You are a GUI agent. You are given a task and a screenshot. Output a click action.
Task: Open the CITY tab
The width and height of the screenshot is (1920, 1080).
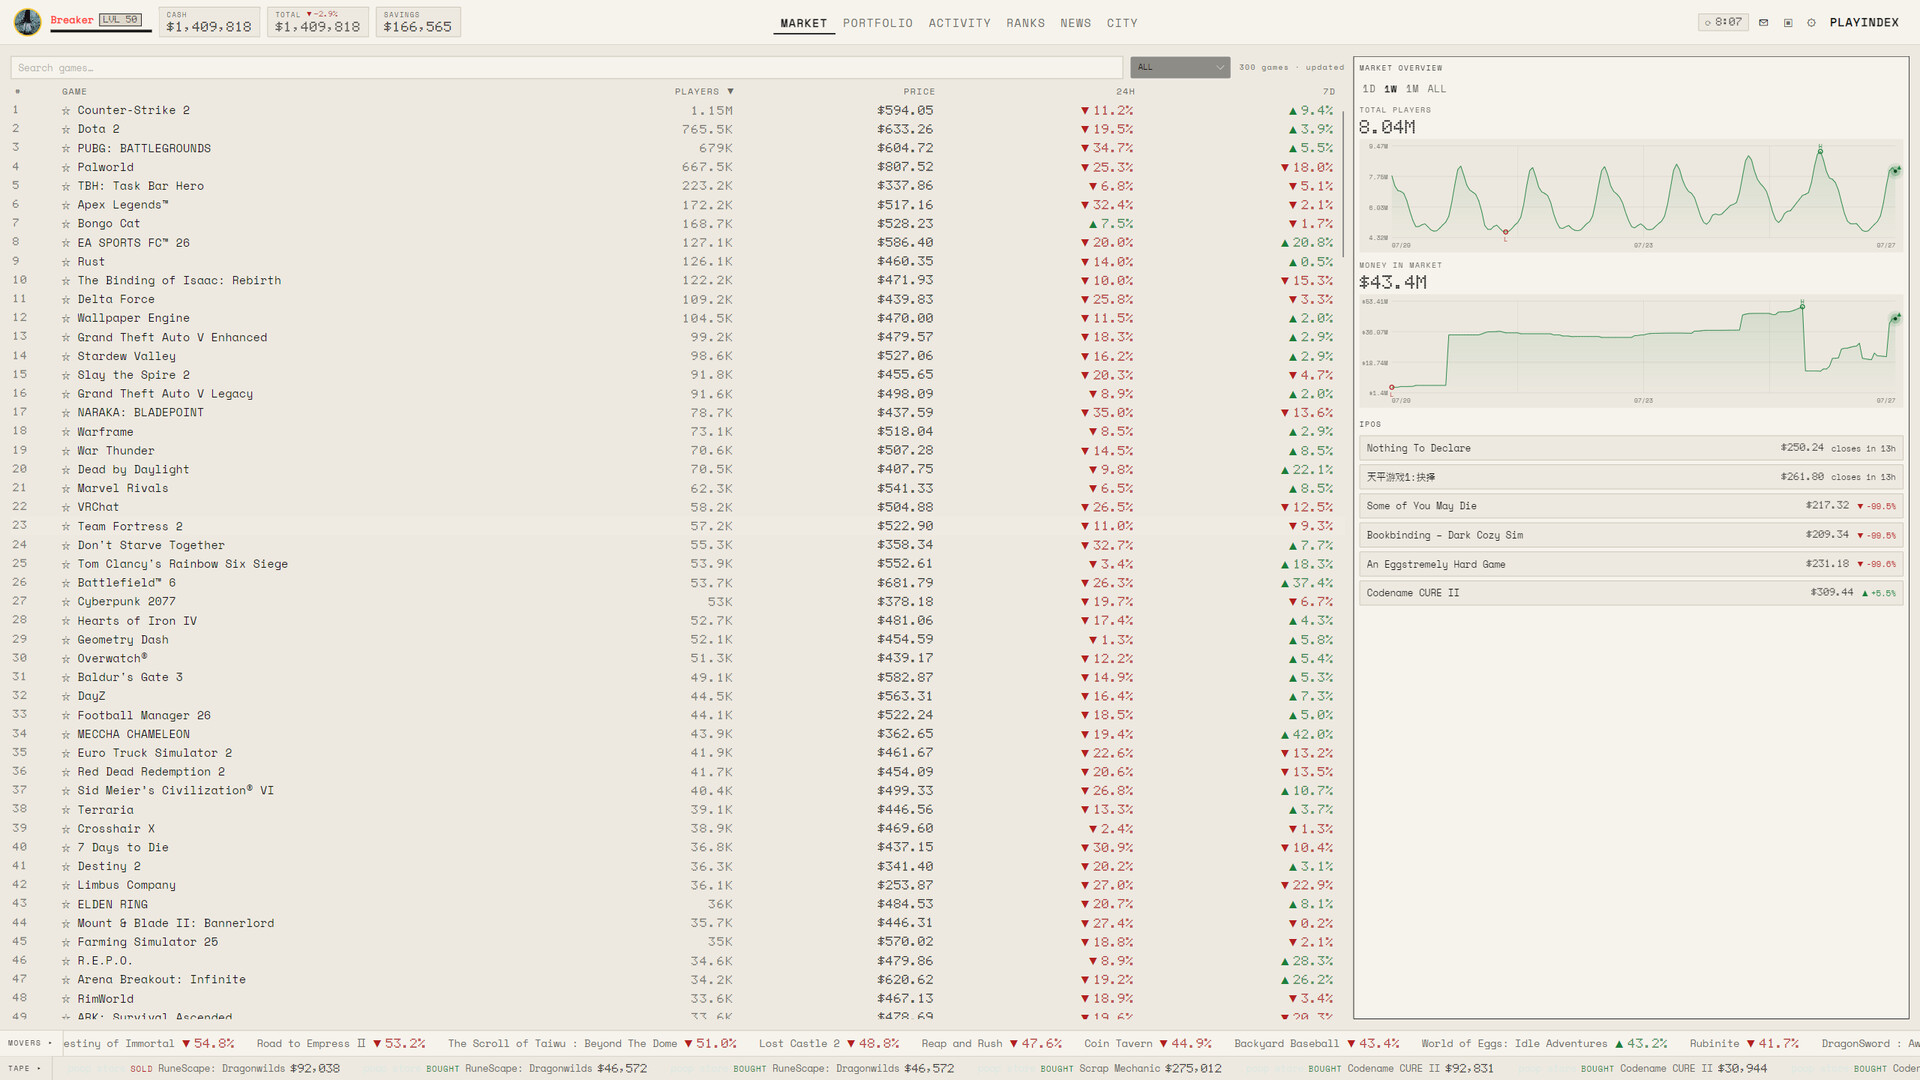[1122, 23]
